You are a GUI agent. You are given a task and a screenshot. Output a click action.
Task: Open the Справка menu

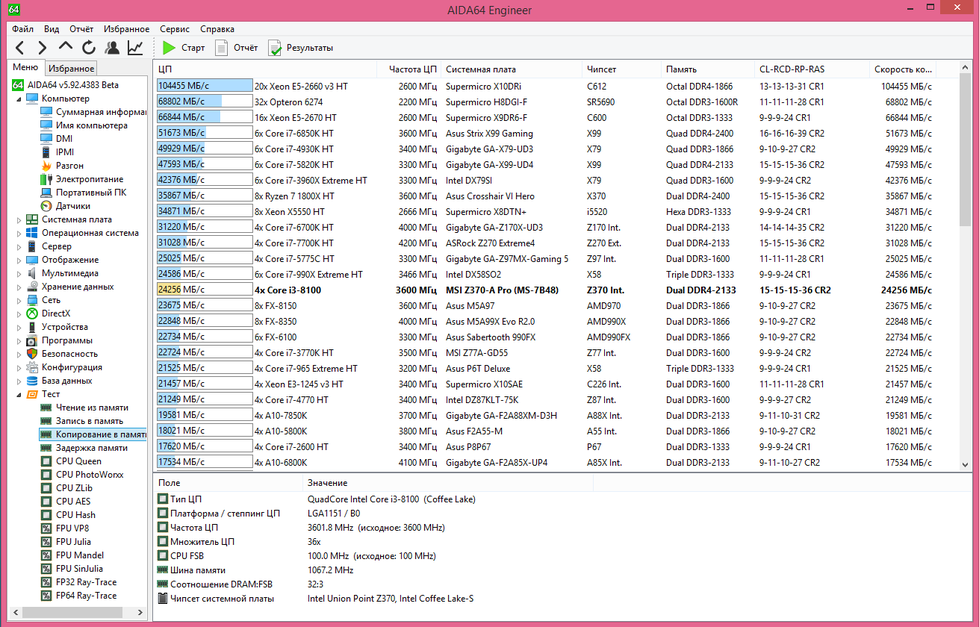pos(217,29)
